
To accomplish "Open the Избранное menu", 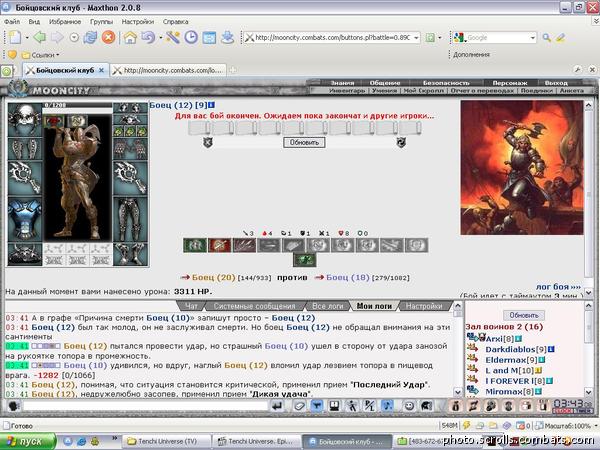I will [x=65, y=22].
